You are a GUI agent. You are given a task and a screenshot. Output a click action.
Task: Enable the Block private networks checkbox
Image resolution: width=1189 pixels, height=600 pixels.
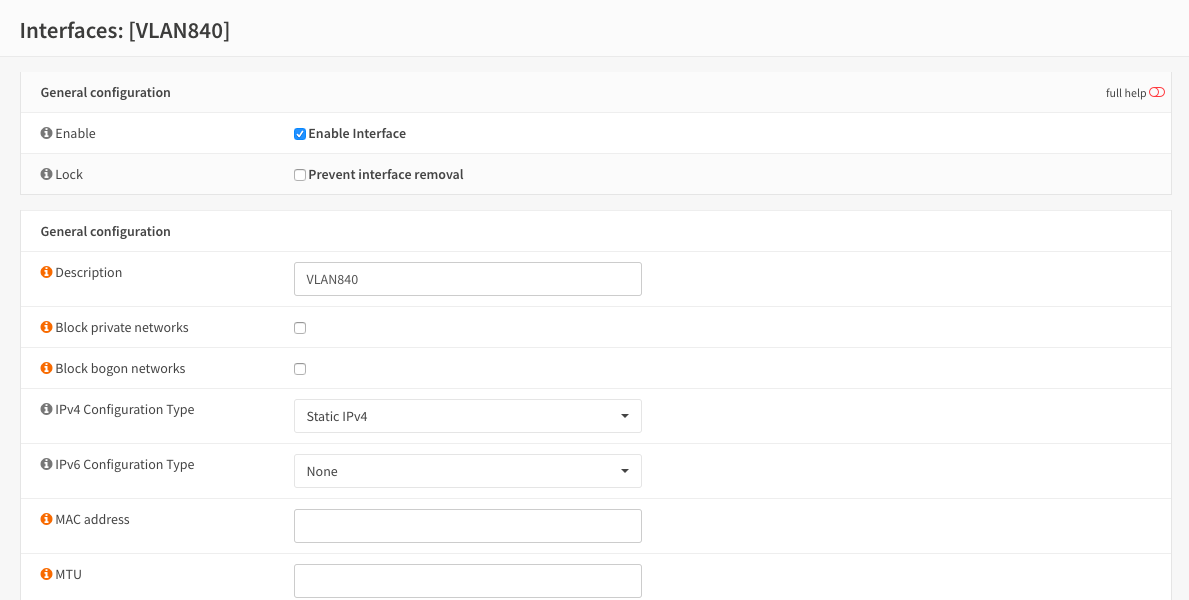[300, 328]
